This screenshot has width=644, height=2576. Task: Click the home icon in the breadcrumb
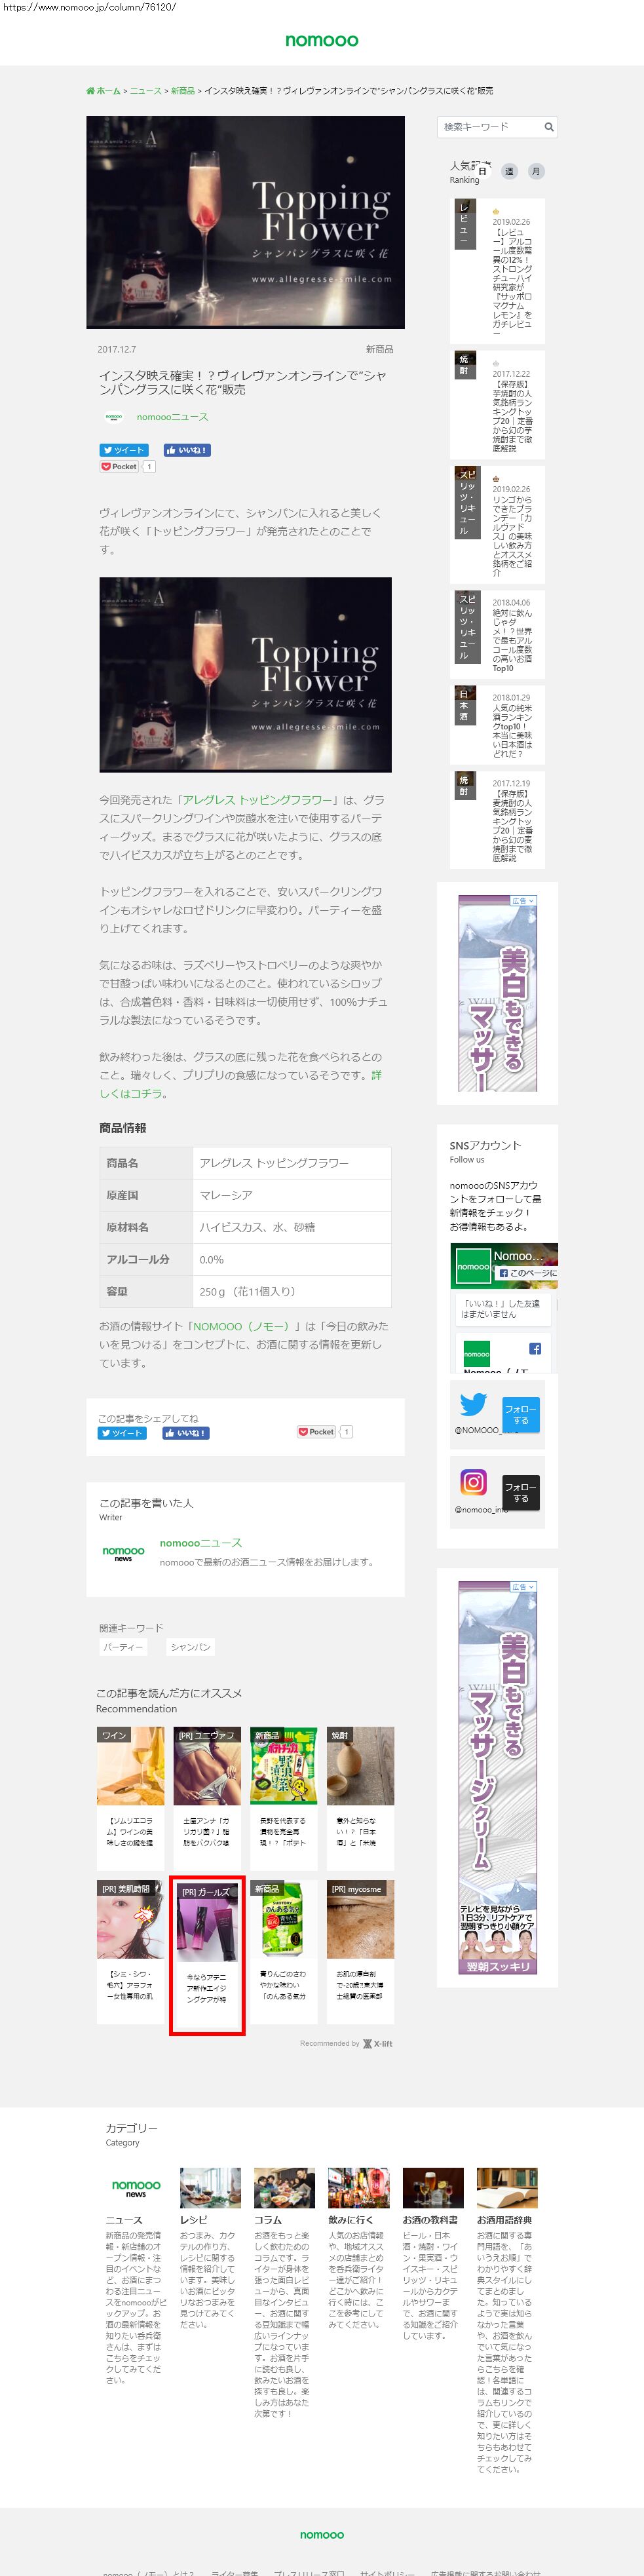tap(90, 91)
